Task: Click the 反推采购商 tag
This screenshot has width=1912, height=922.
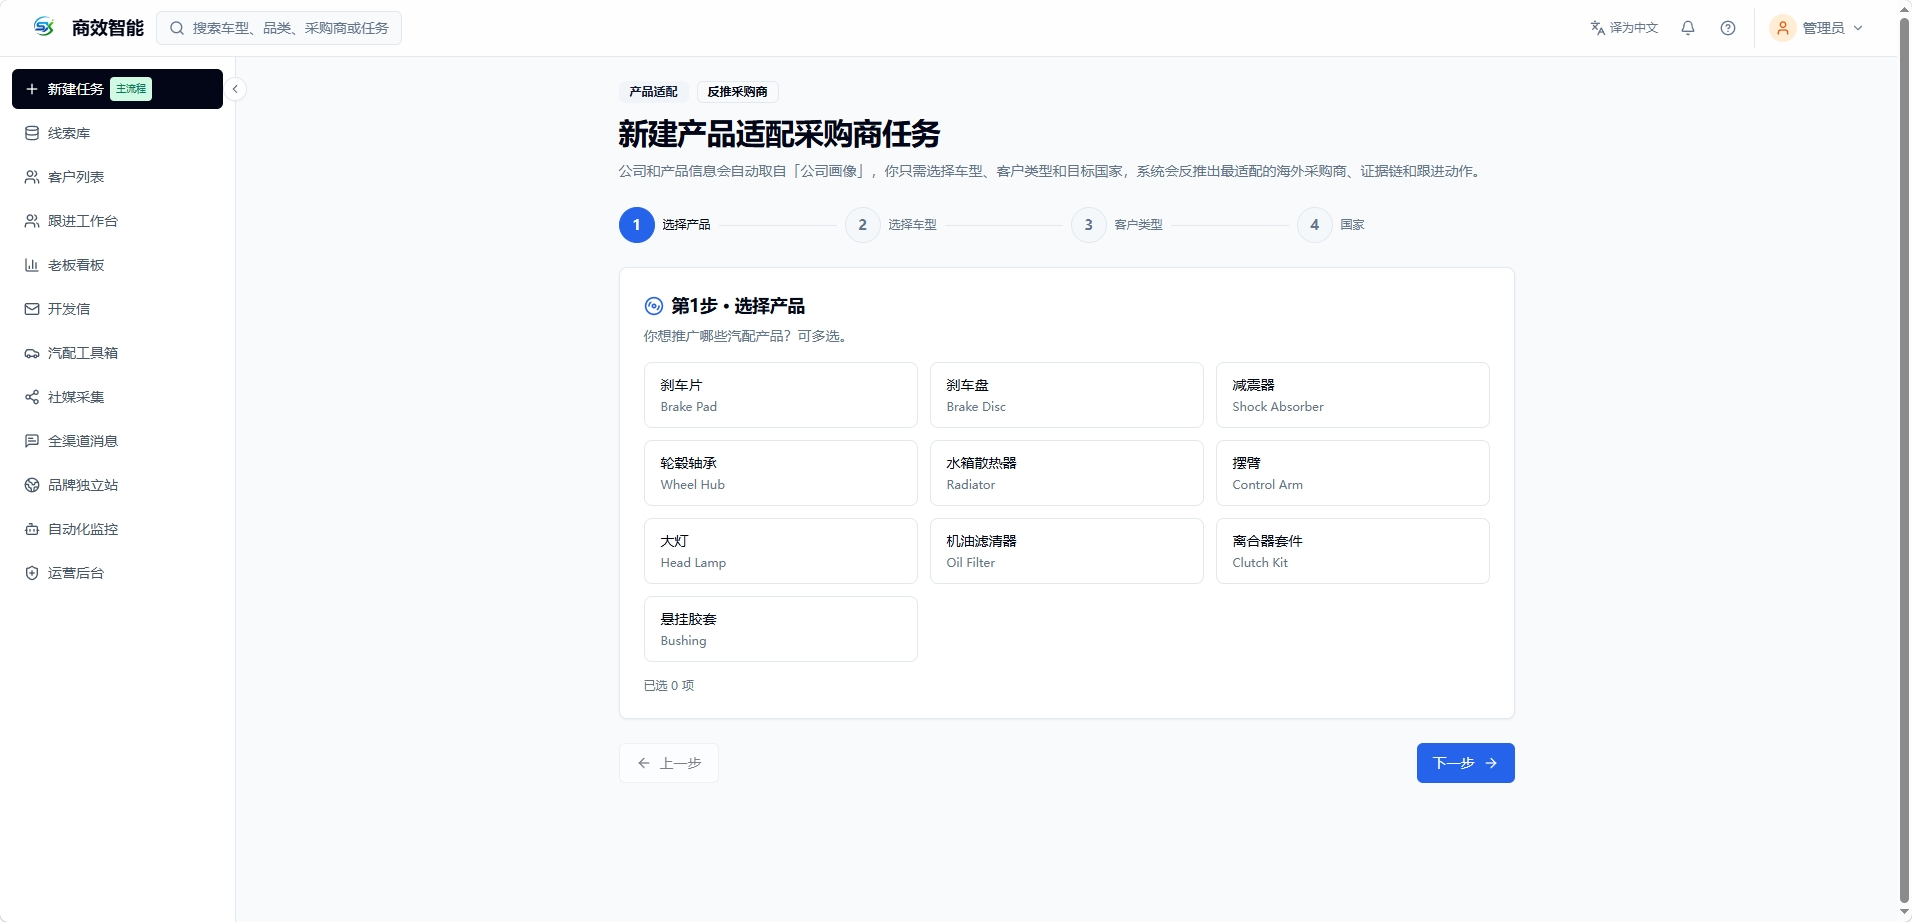Action: [738, 92]
